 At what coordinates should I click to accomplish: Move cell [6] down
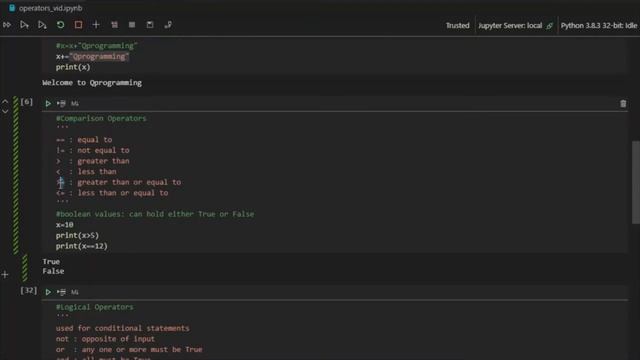point(5,111)
